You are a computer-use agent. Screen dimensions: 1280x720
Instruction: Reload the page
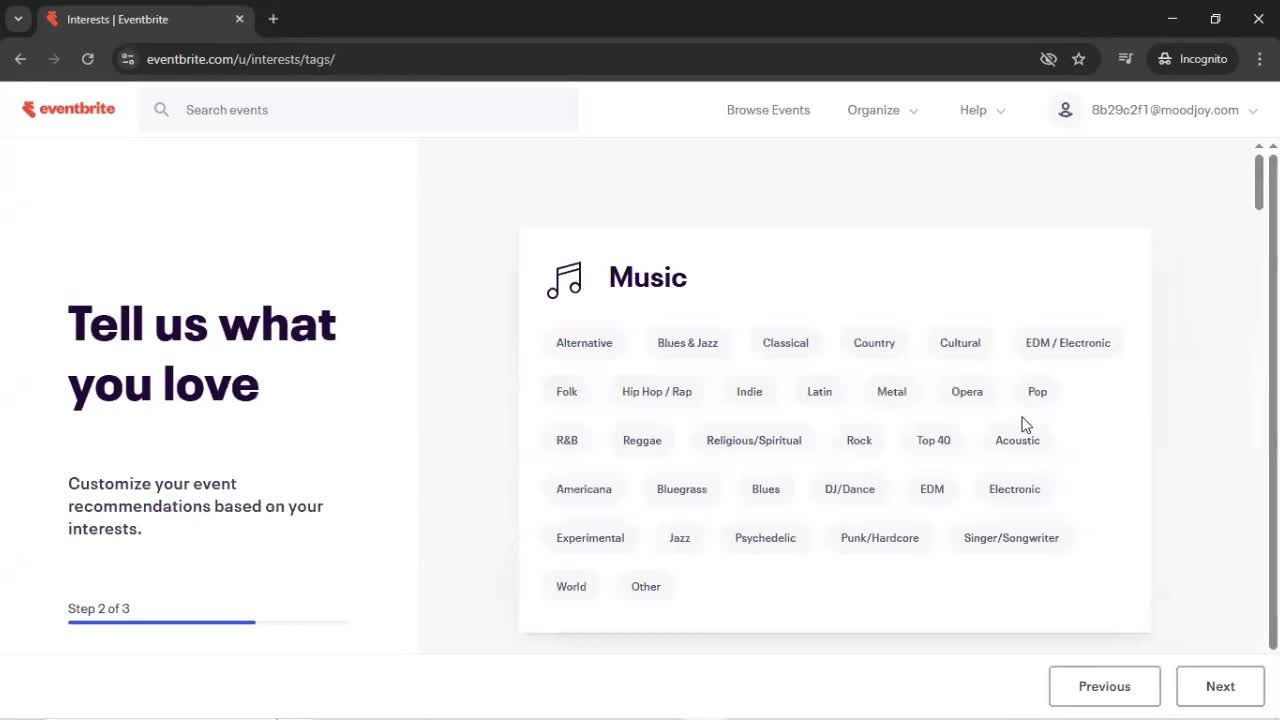point(88,59)
